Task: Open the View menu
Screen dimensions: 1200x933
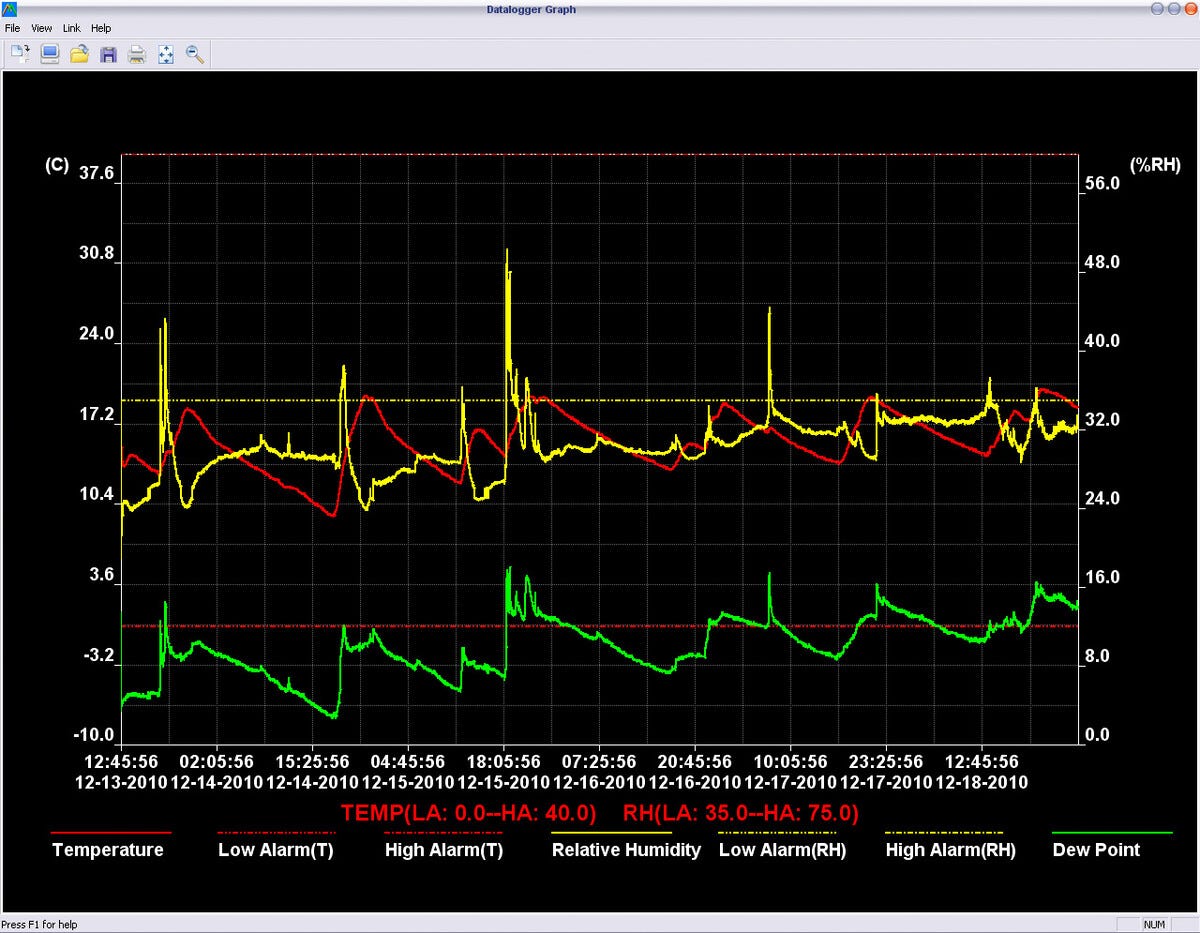Action: tap(41, 28)
